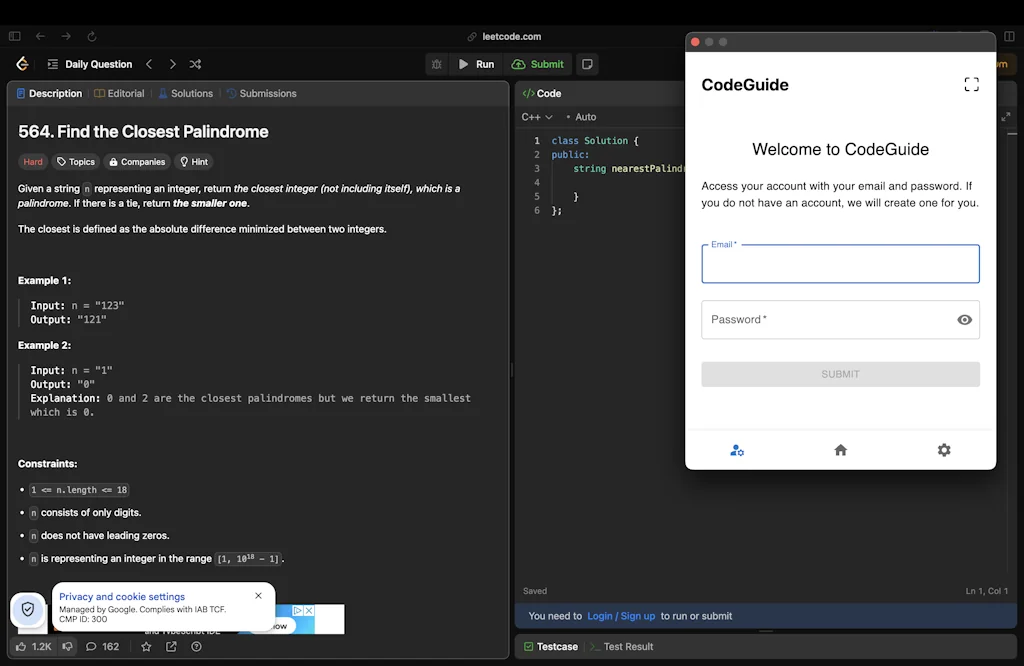Click the Run button
Viewport: 1024px width, 666px height.
[x=477, y=63]
